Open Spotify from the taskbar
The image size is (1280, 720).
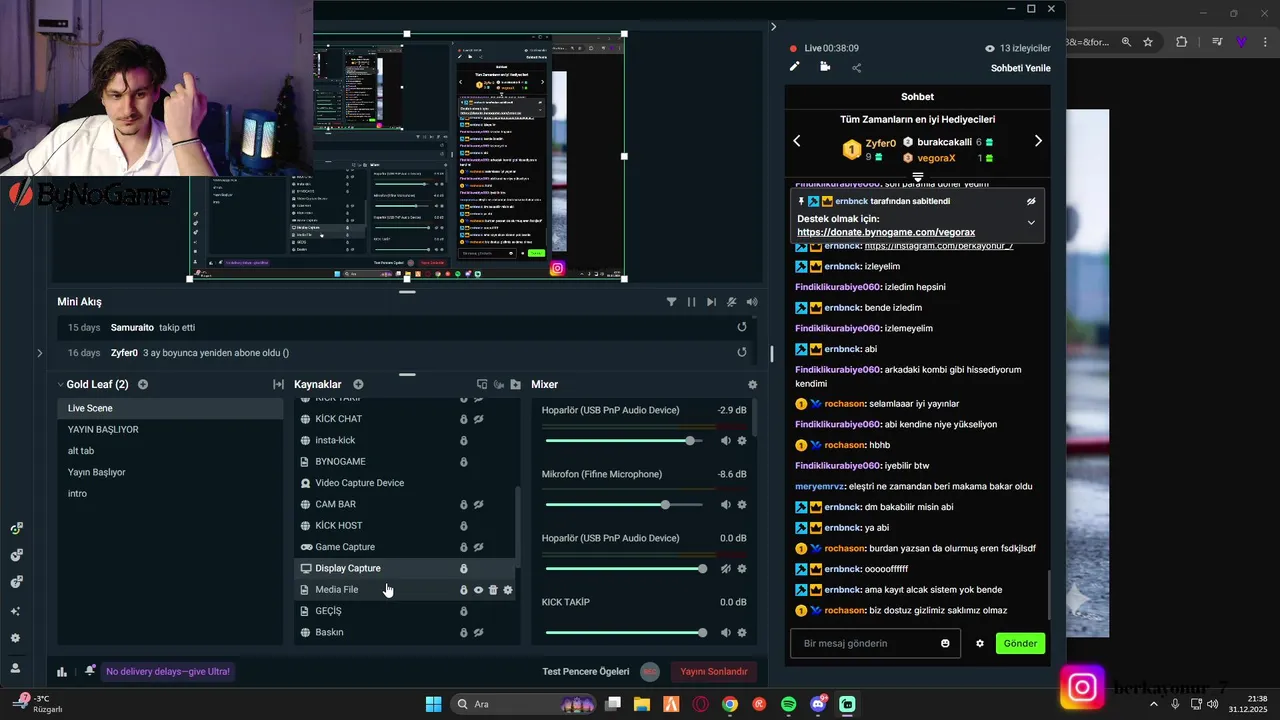[x=789, y=704]
